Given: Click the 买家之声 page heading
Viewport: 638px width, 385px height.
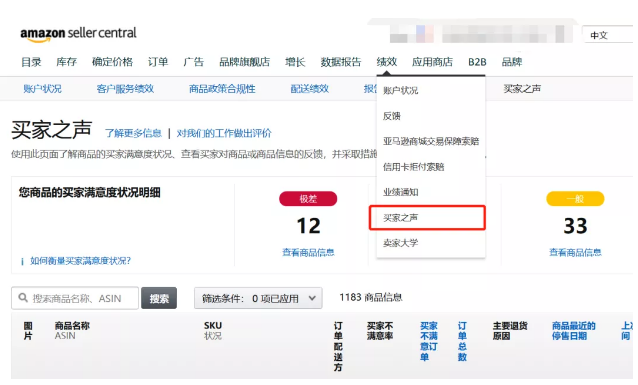Looking at the screenshot, I should pos(52,130).
